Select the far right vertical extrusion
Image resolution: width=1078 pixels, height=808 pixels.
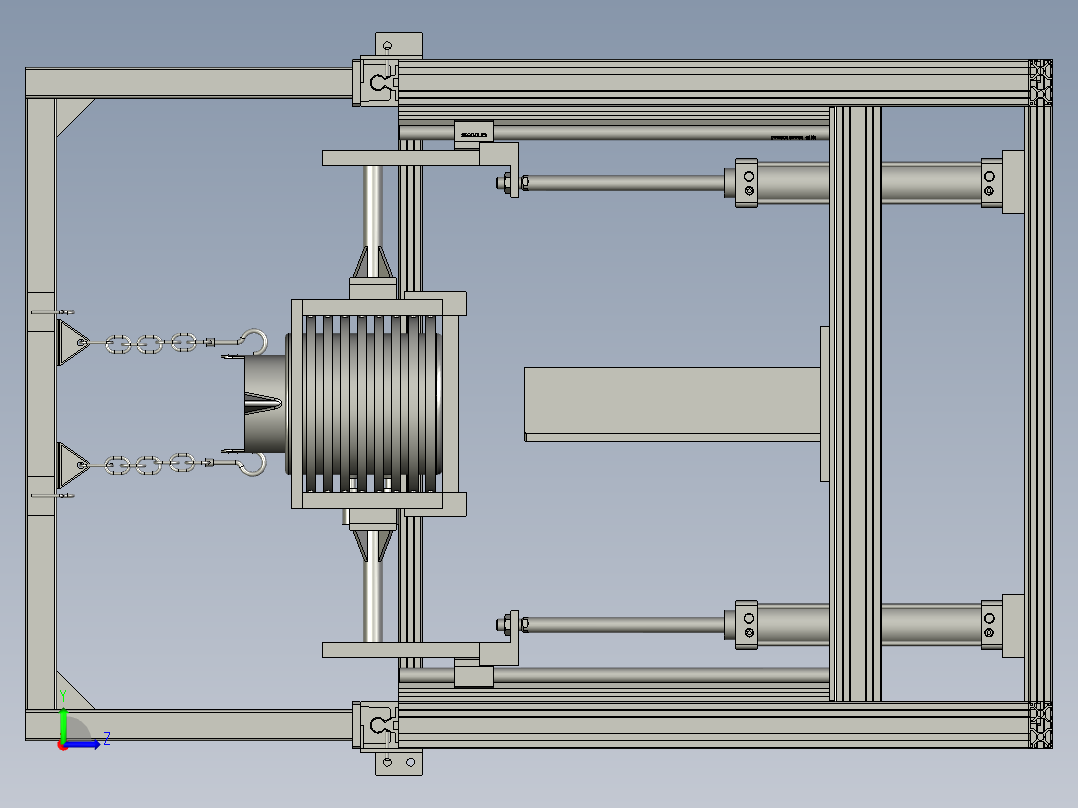(1038, 404)
